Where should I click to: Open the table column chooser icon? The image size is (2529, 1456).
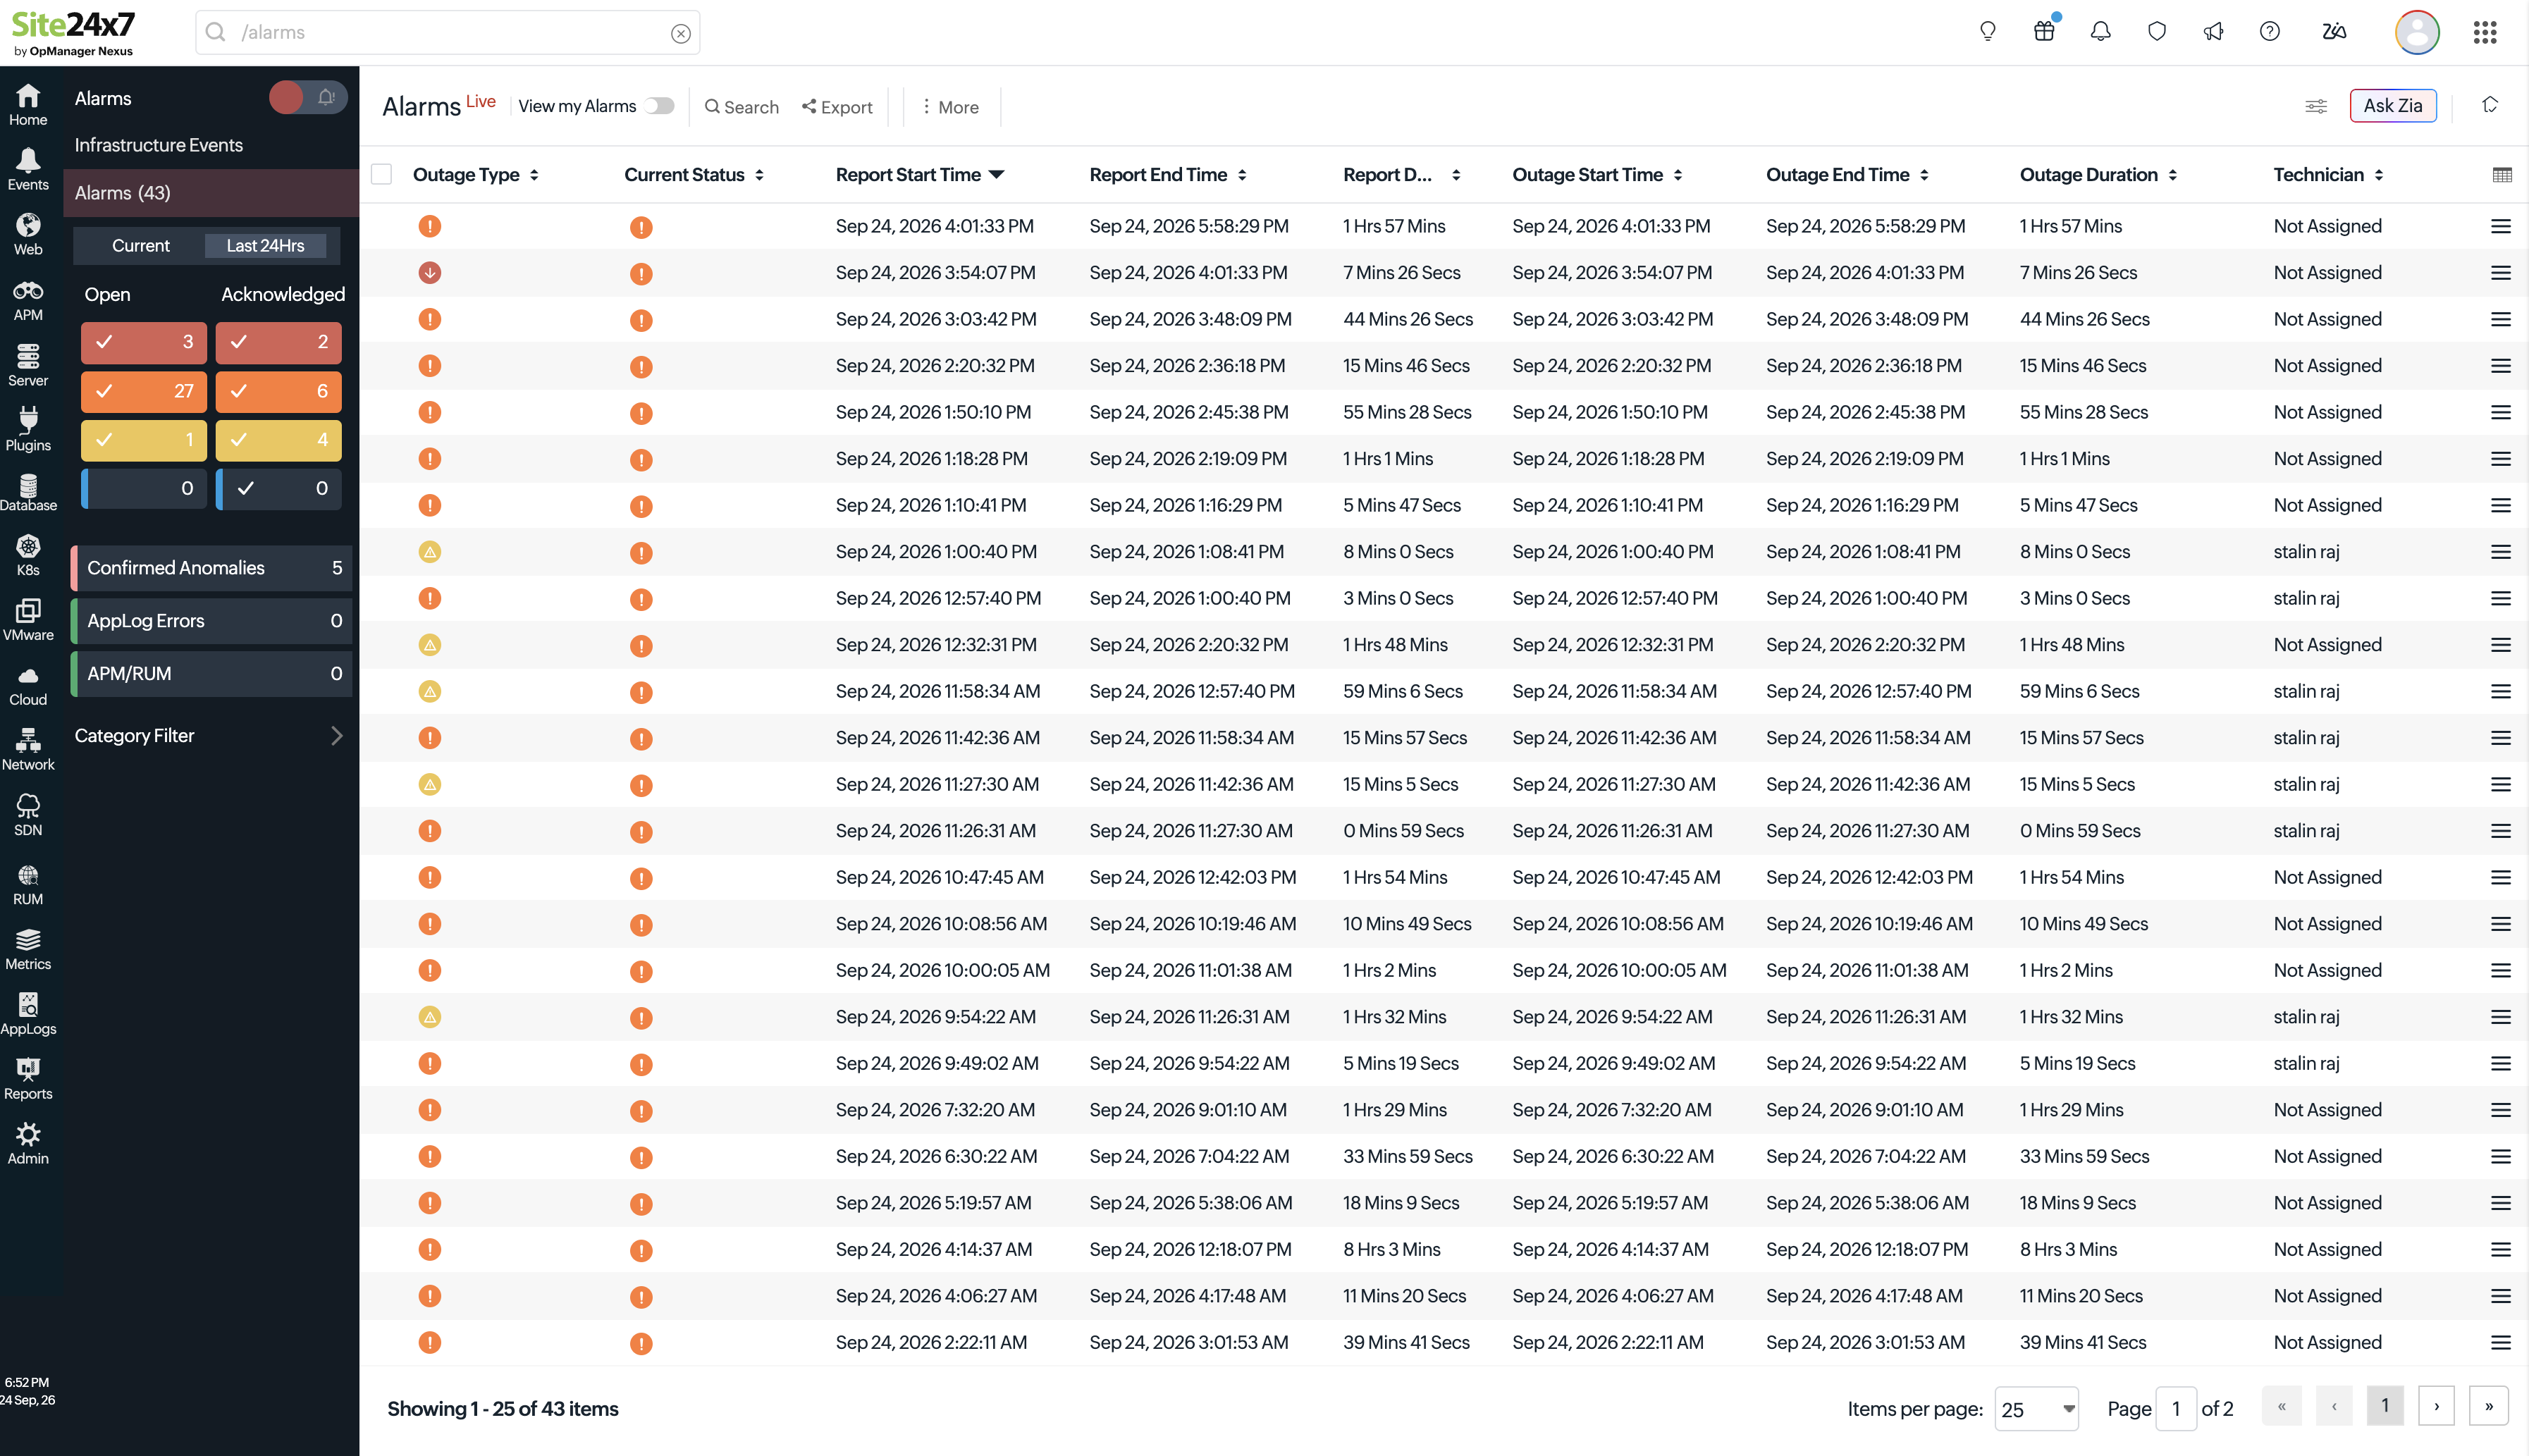tap(2502, 175)
